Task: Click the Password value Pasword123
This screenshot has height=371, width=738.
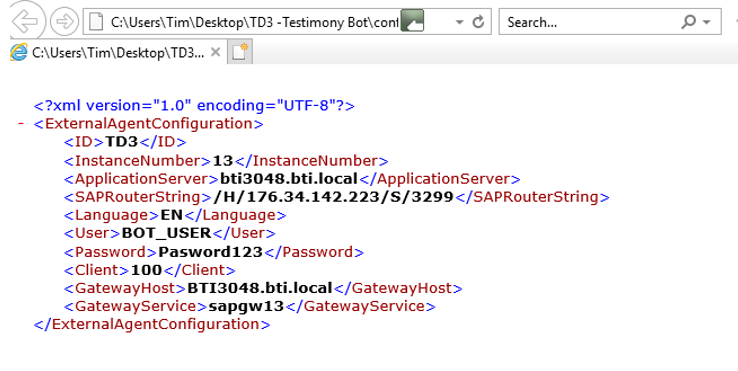Action: [x=210, y=252]
